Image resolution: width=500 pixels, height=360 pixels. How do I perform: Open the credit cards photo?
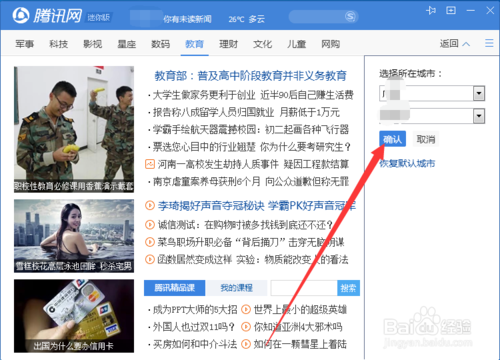coord(74,316)
